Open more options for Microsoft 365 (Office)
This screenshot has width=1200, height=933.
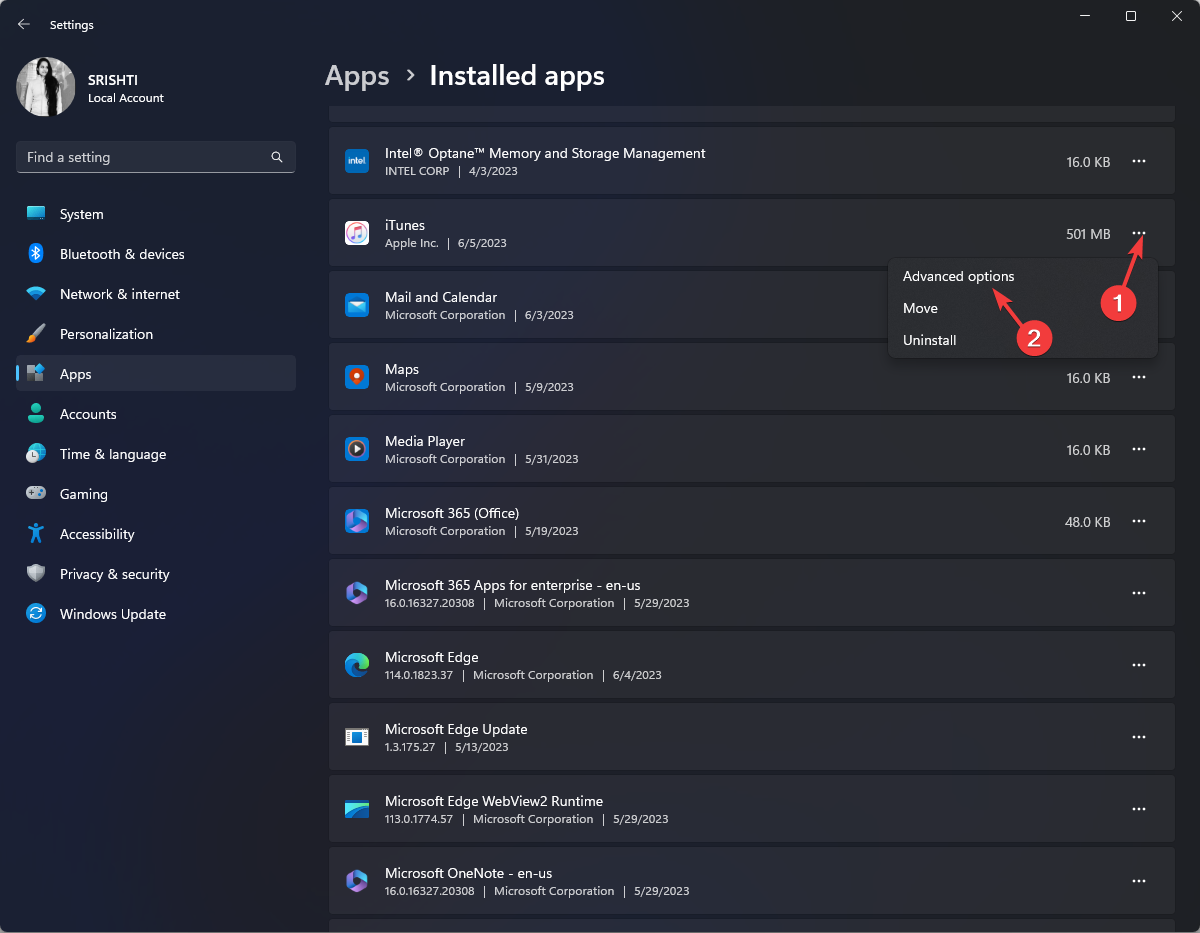tap(1138, 521)
